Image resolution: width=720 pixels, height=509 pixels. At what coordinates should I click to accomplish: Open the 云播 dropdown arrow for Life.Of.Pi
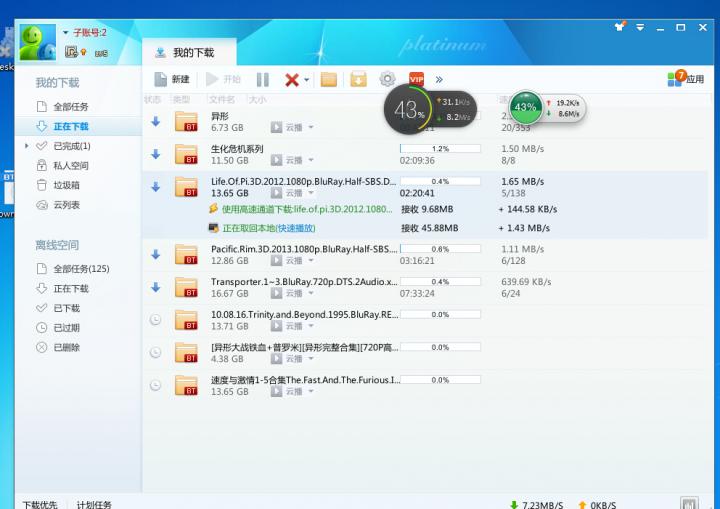pyautogui.click(x=311, y=193)
